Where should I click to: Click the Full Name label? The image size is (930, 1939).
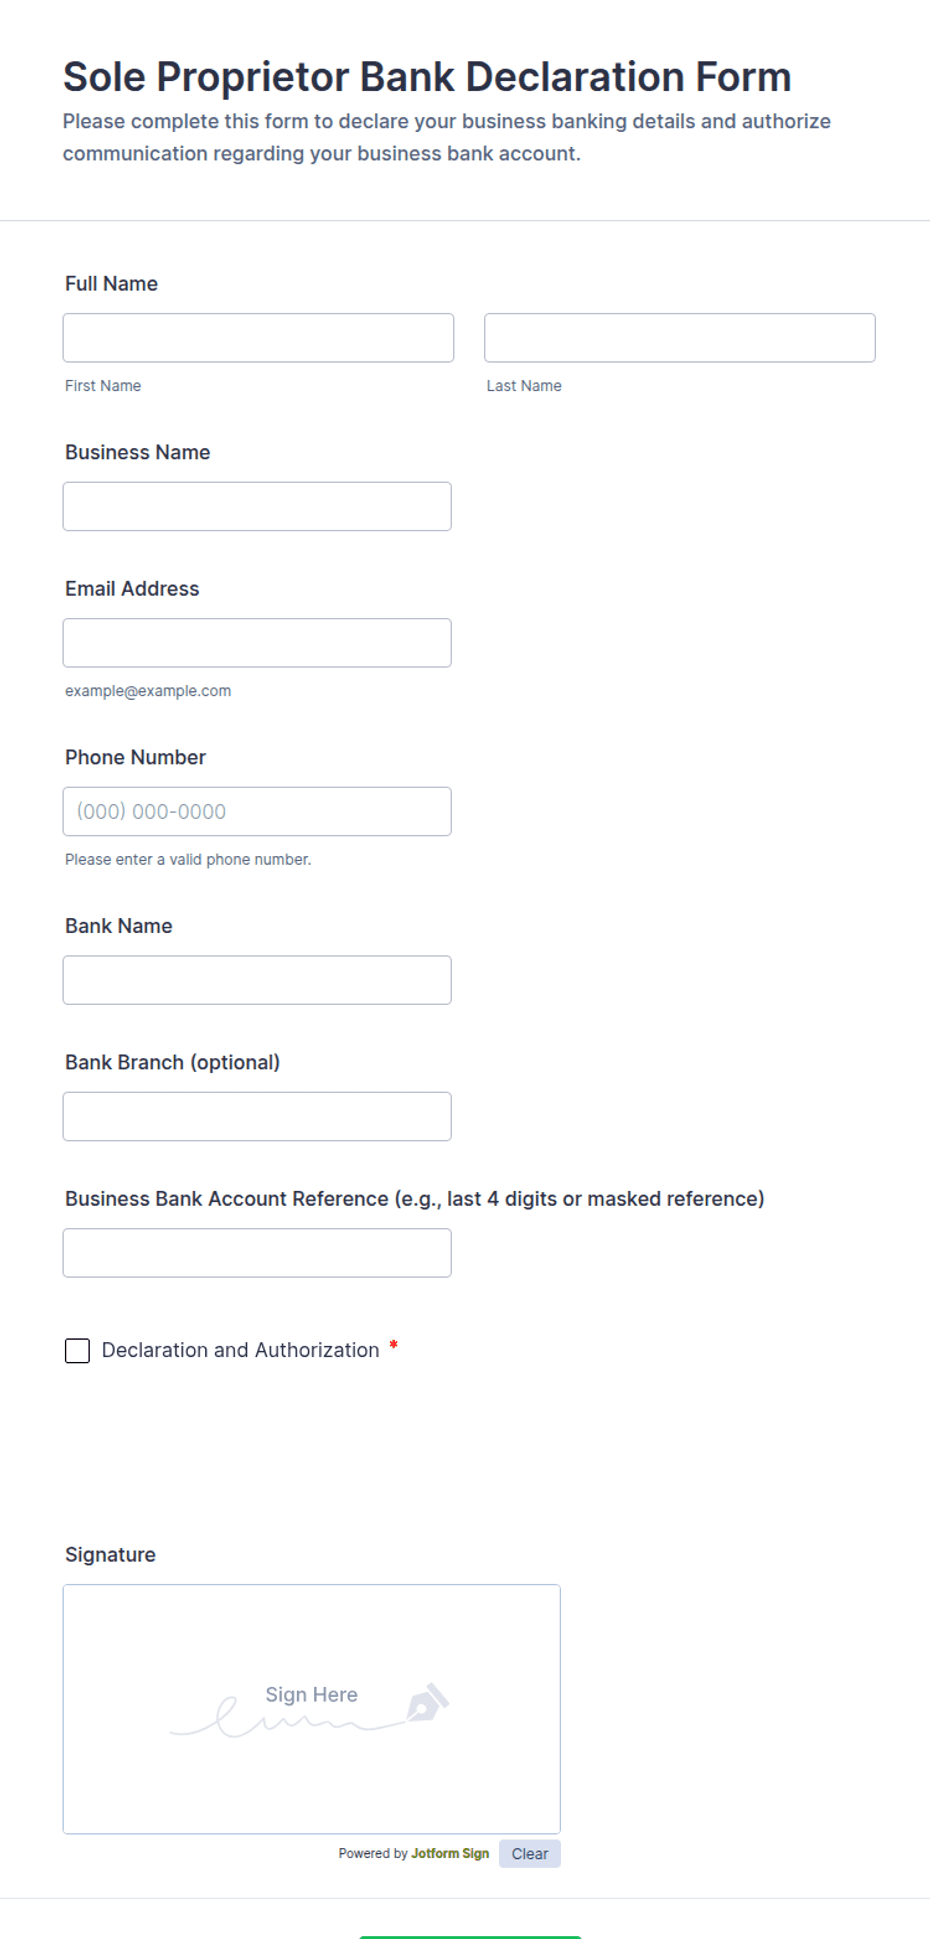[111, 284]
